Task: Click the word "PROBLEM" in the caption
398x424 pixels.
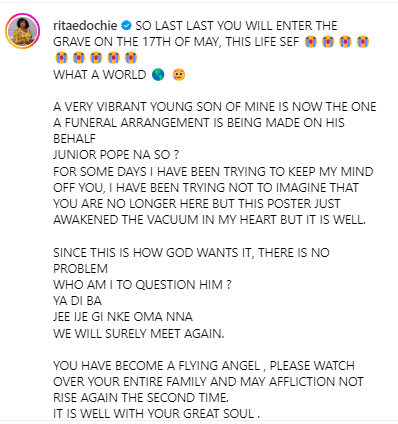Action: pyautogui.click(x=81, y=269)
